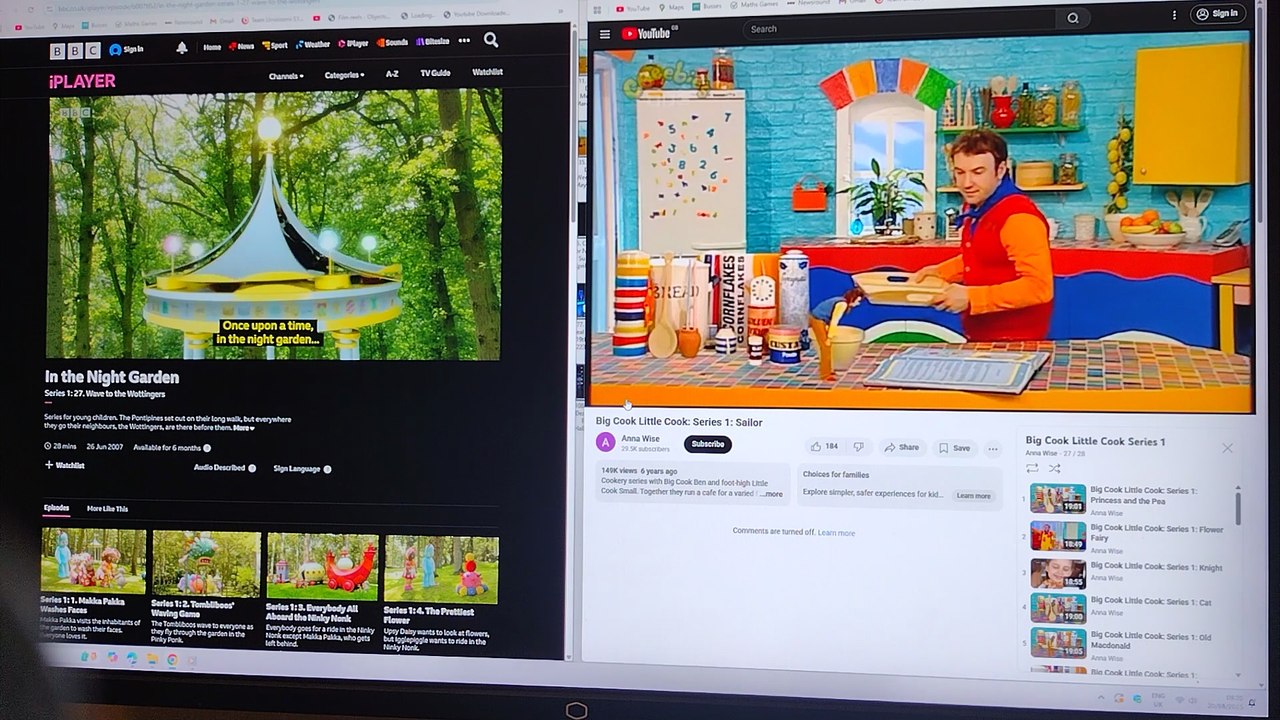Sign in to BBC account

coord(127,49)
